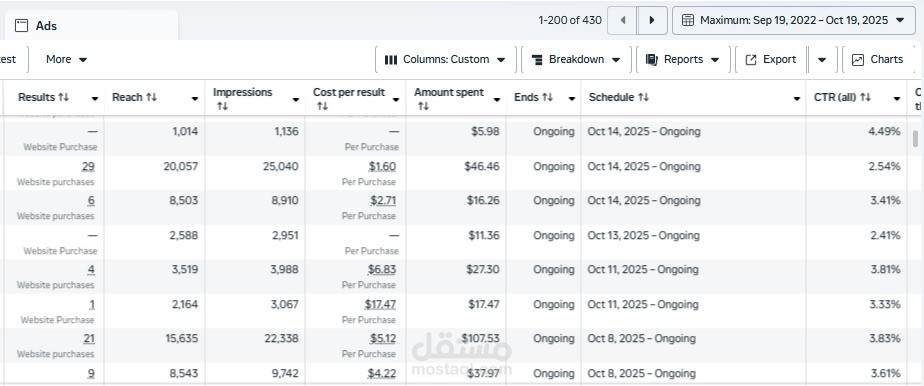Select amount spent $107.53
This screenshot has width=924, height=386.
coord(480,339)
